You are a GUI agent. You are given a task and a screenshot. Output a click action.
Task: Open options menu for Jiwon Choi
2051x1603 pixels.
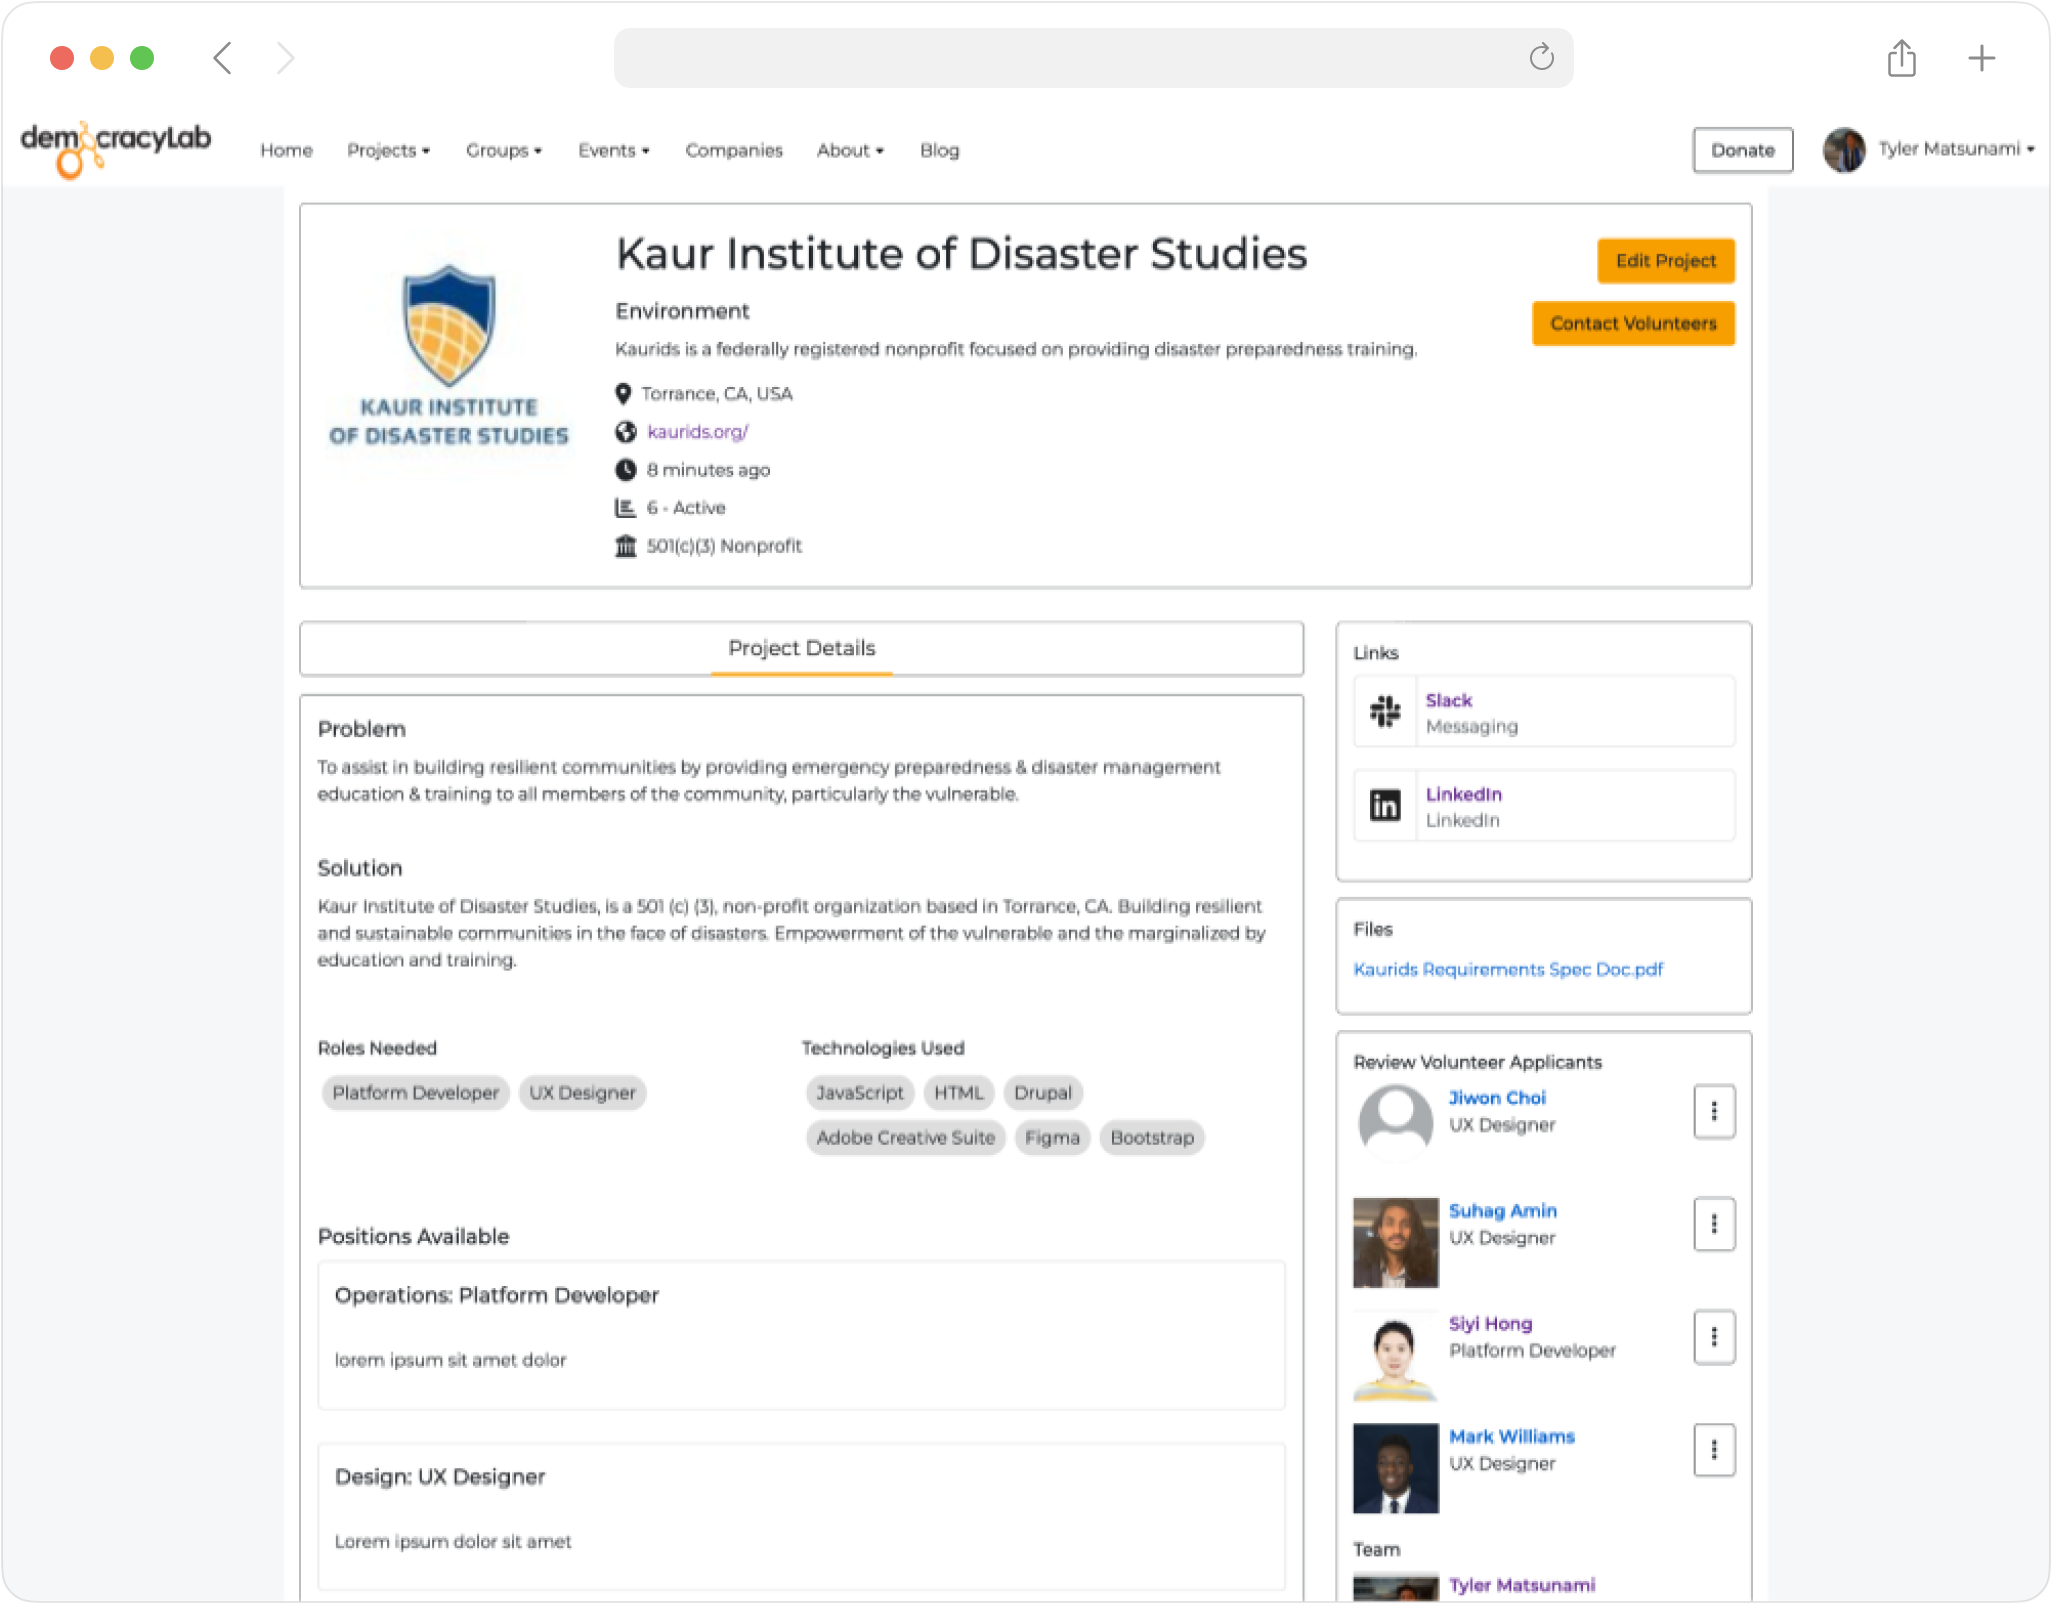pyautogui.click(x=1714, y=1111)
